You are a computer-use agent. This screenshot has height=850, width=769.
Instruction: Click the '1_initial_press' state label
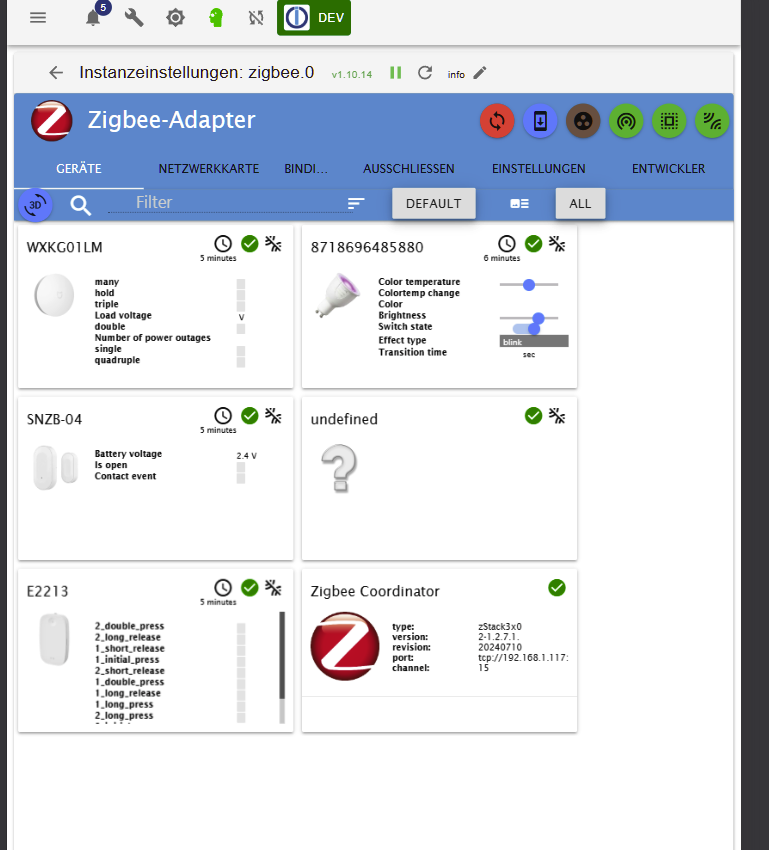click(127, 660)
